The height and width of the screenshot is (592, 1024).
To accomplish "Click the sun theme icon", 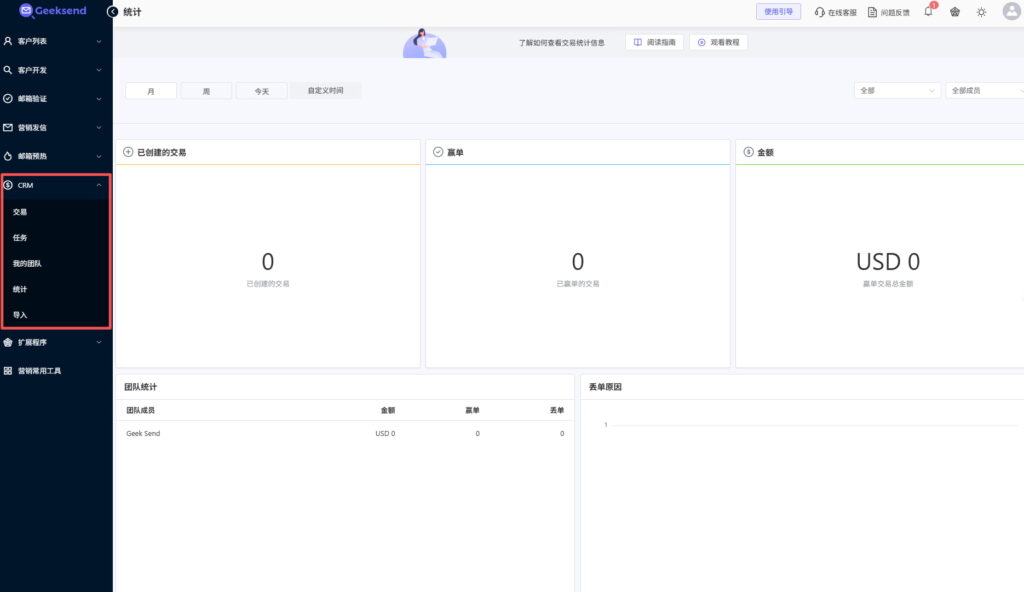I will pyautogui.click(x=981, y=12).
